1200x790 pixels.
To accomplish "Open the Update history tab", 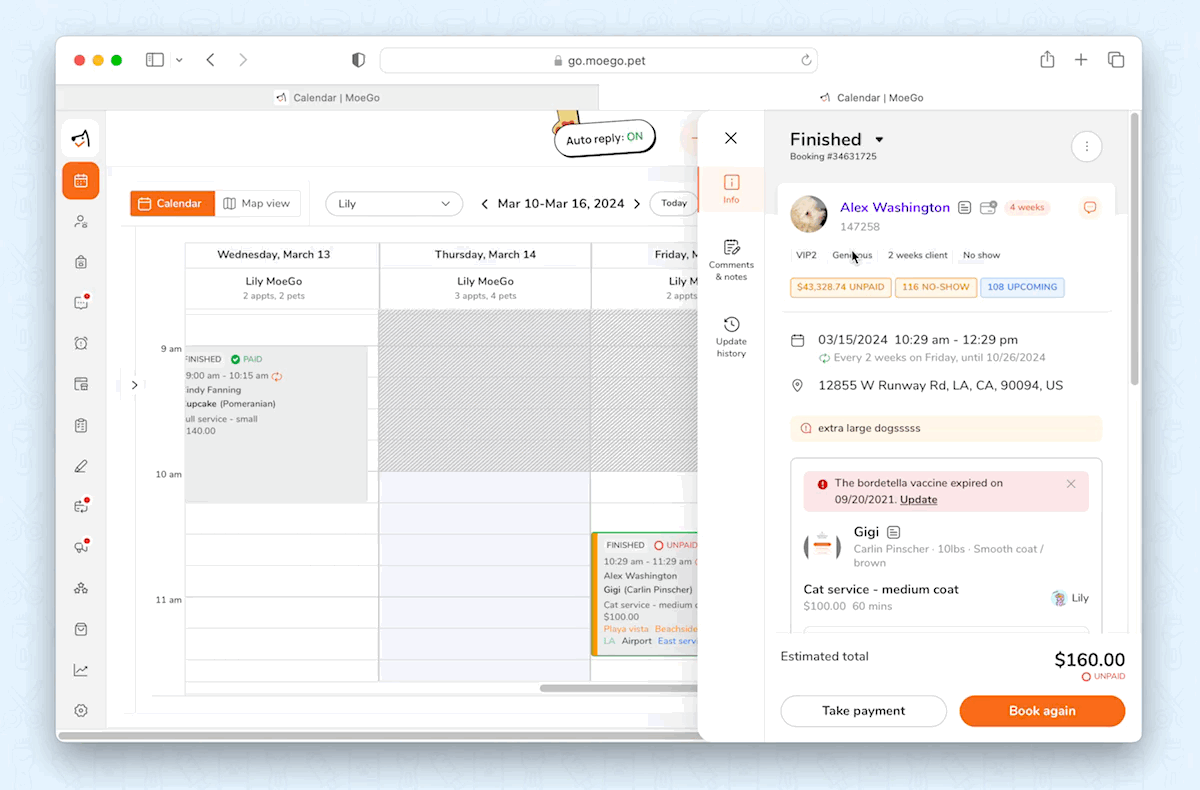I will [731, 337].
